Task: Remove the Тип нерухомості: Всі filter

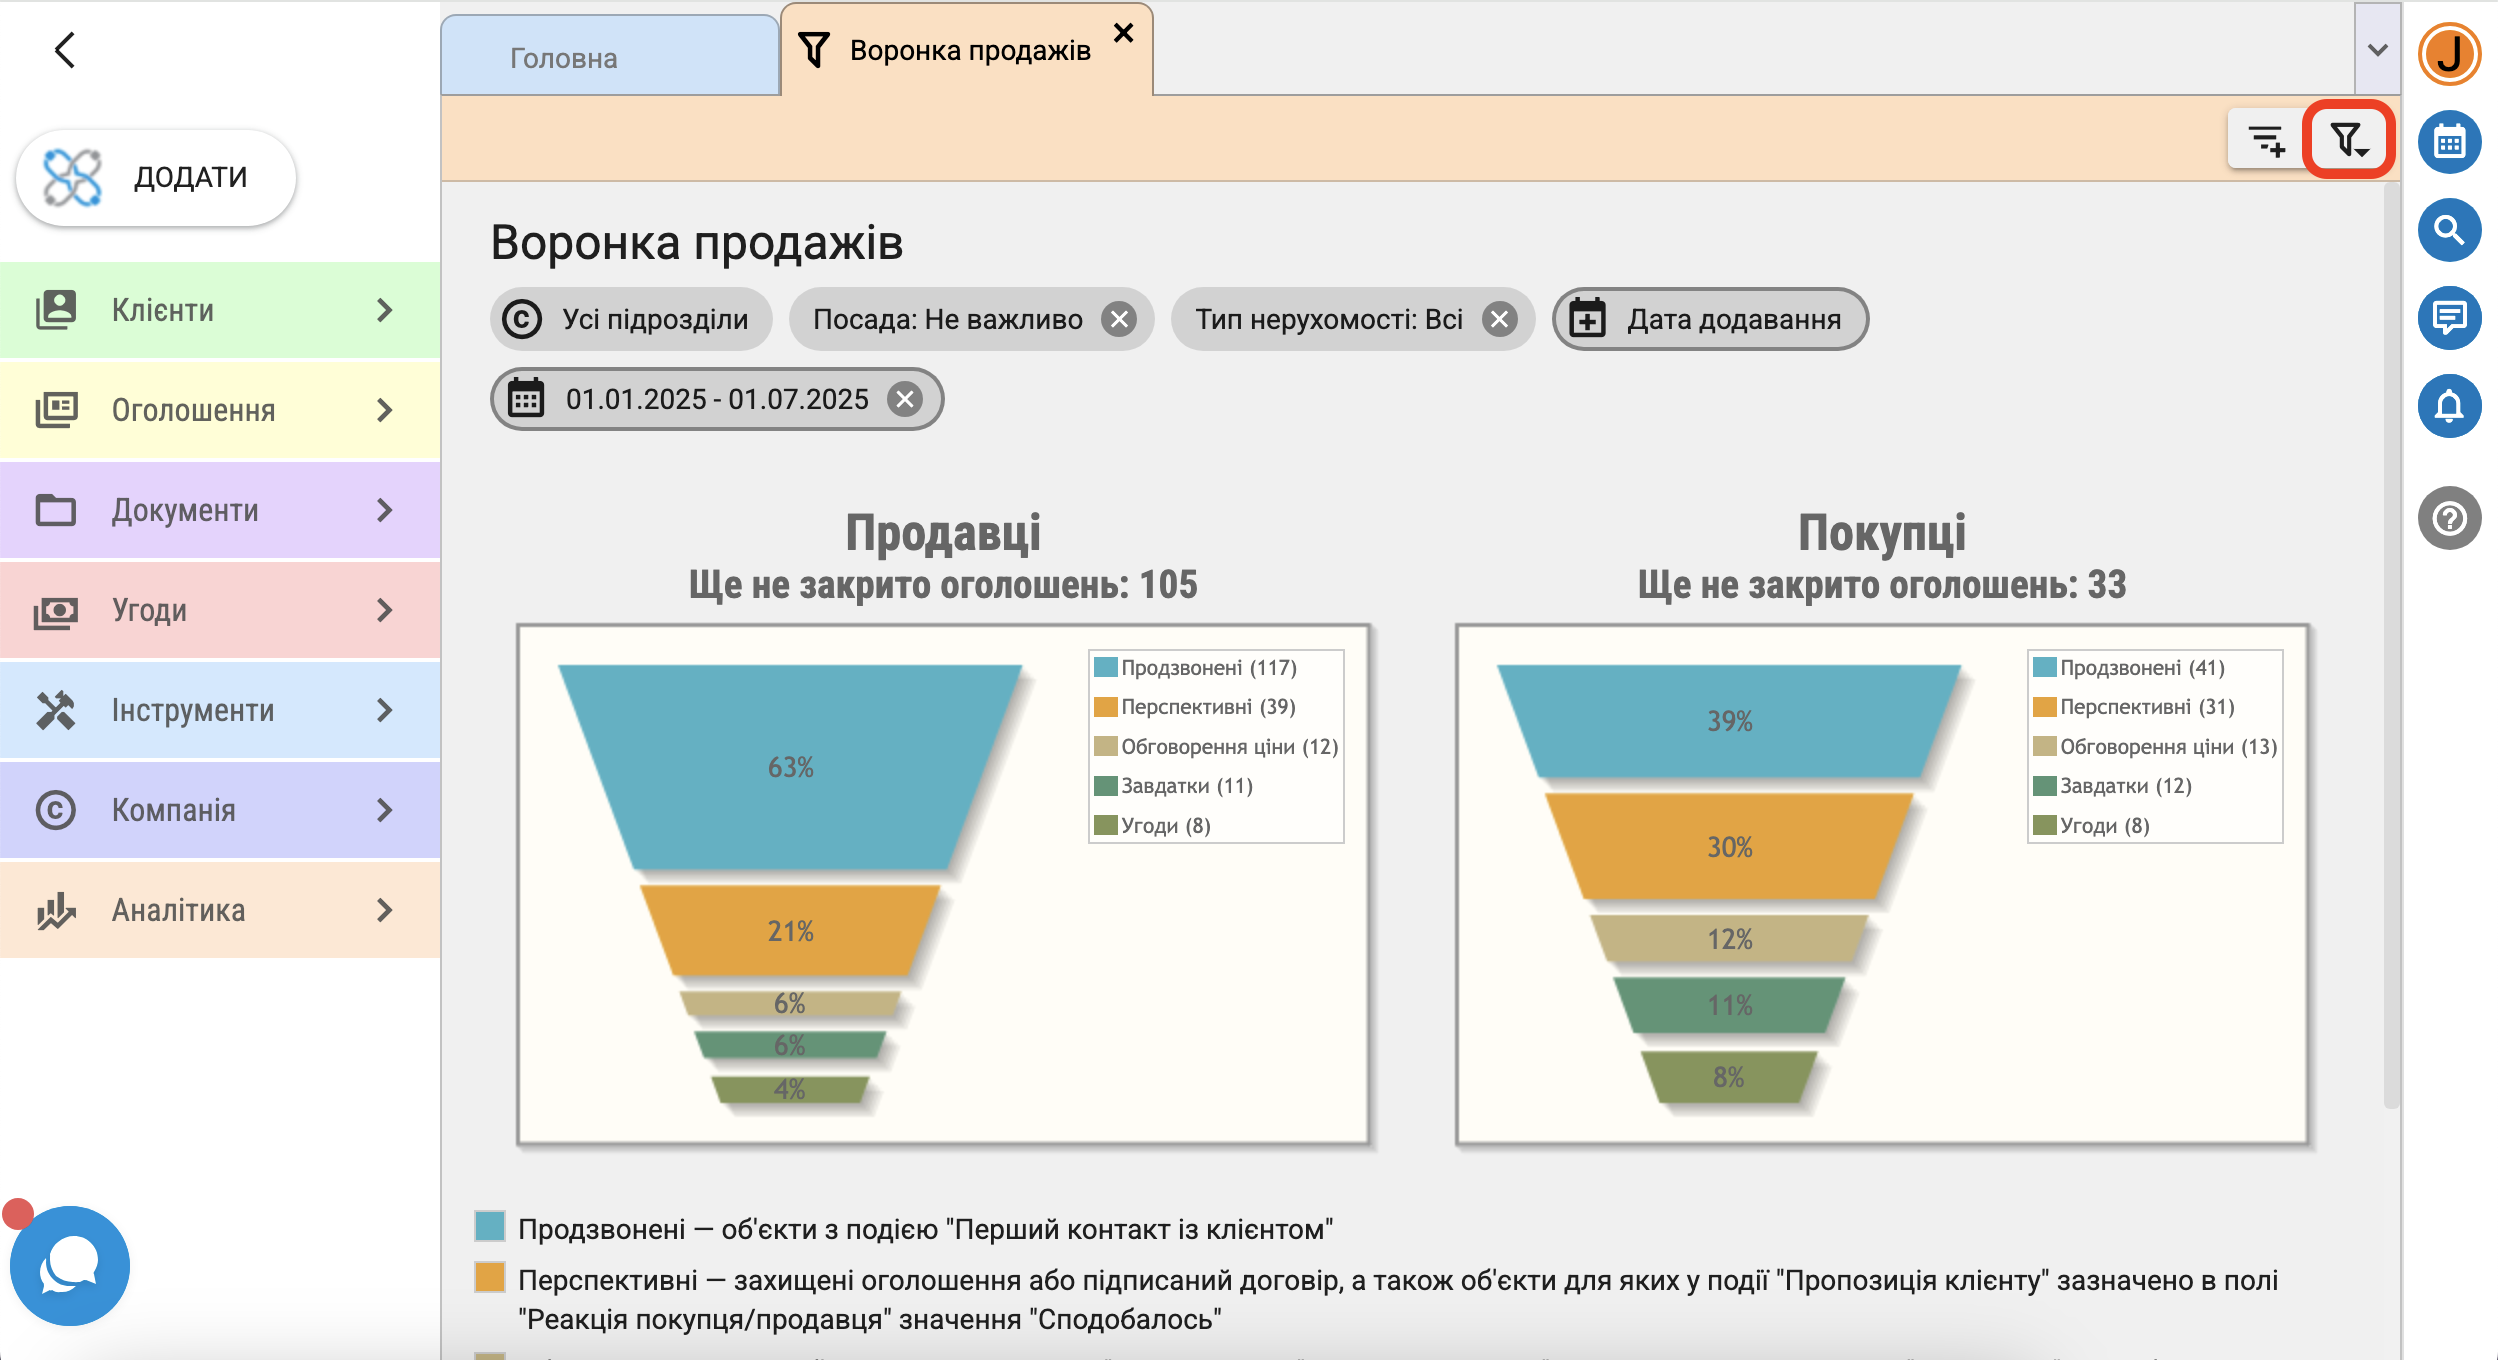Action: pyautogui.click(x=1498, y=320)
